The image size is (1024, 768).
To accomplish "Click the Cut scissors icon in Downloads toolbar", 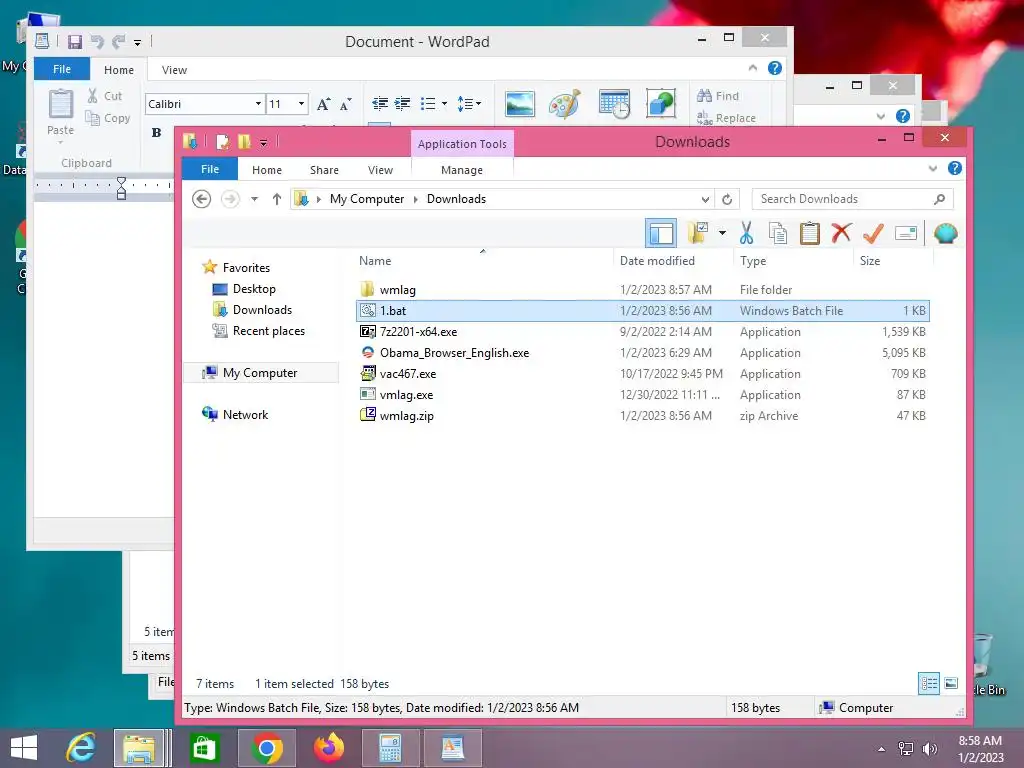I will pyautogui.click(x=746, y=233).
